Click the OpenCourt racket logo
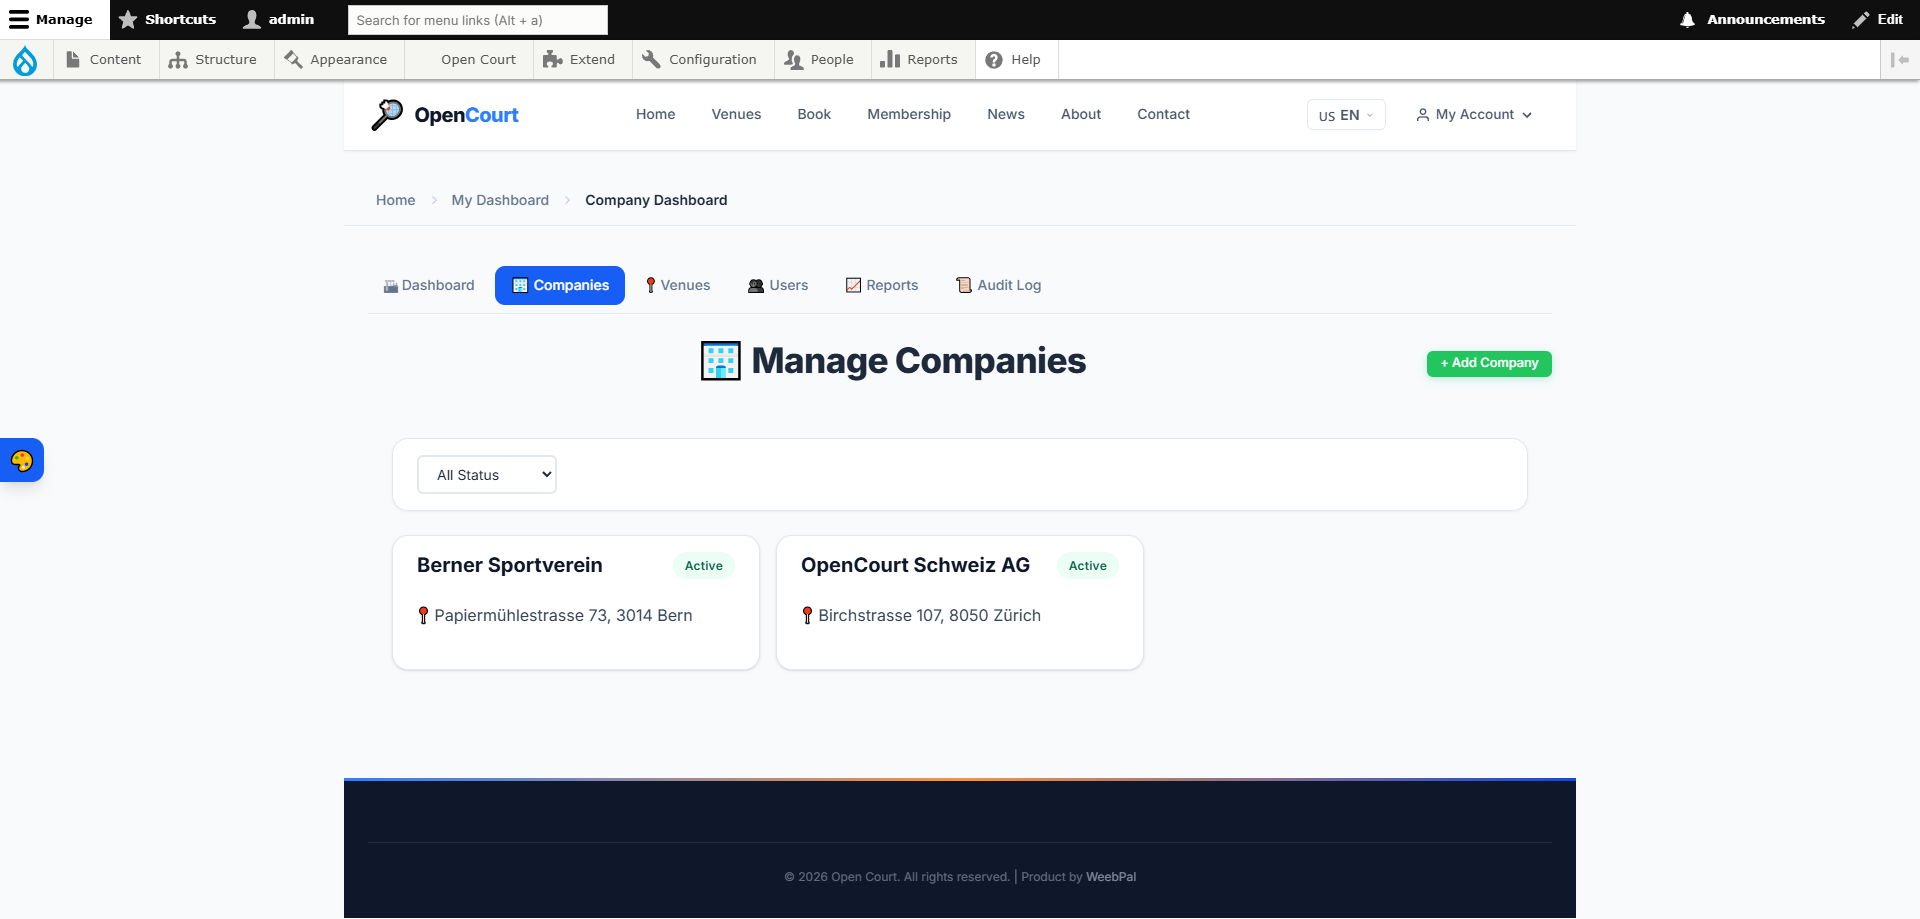This screenshot has height=919, width=1920. [x=387, y=115]
